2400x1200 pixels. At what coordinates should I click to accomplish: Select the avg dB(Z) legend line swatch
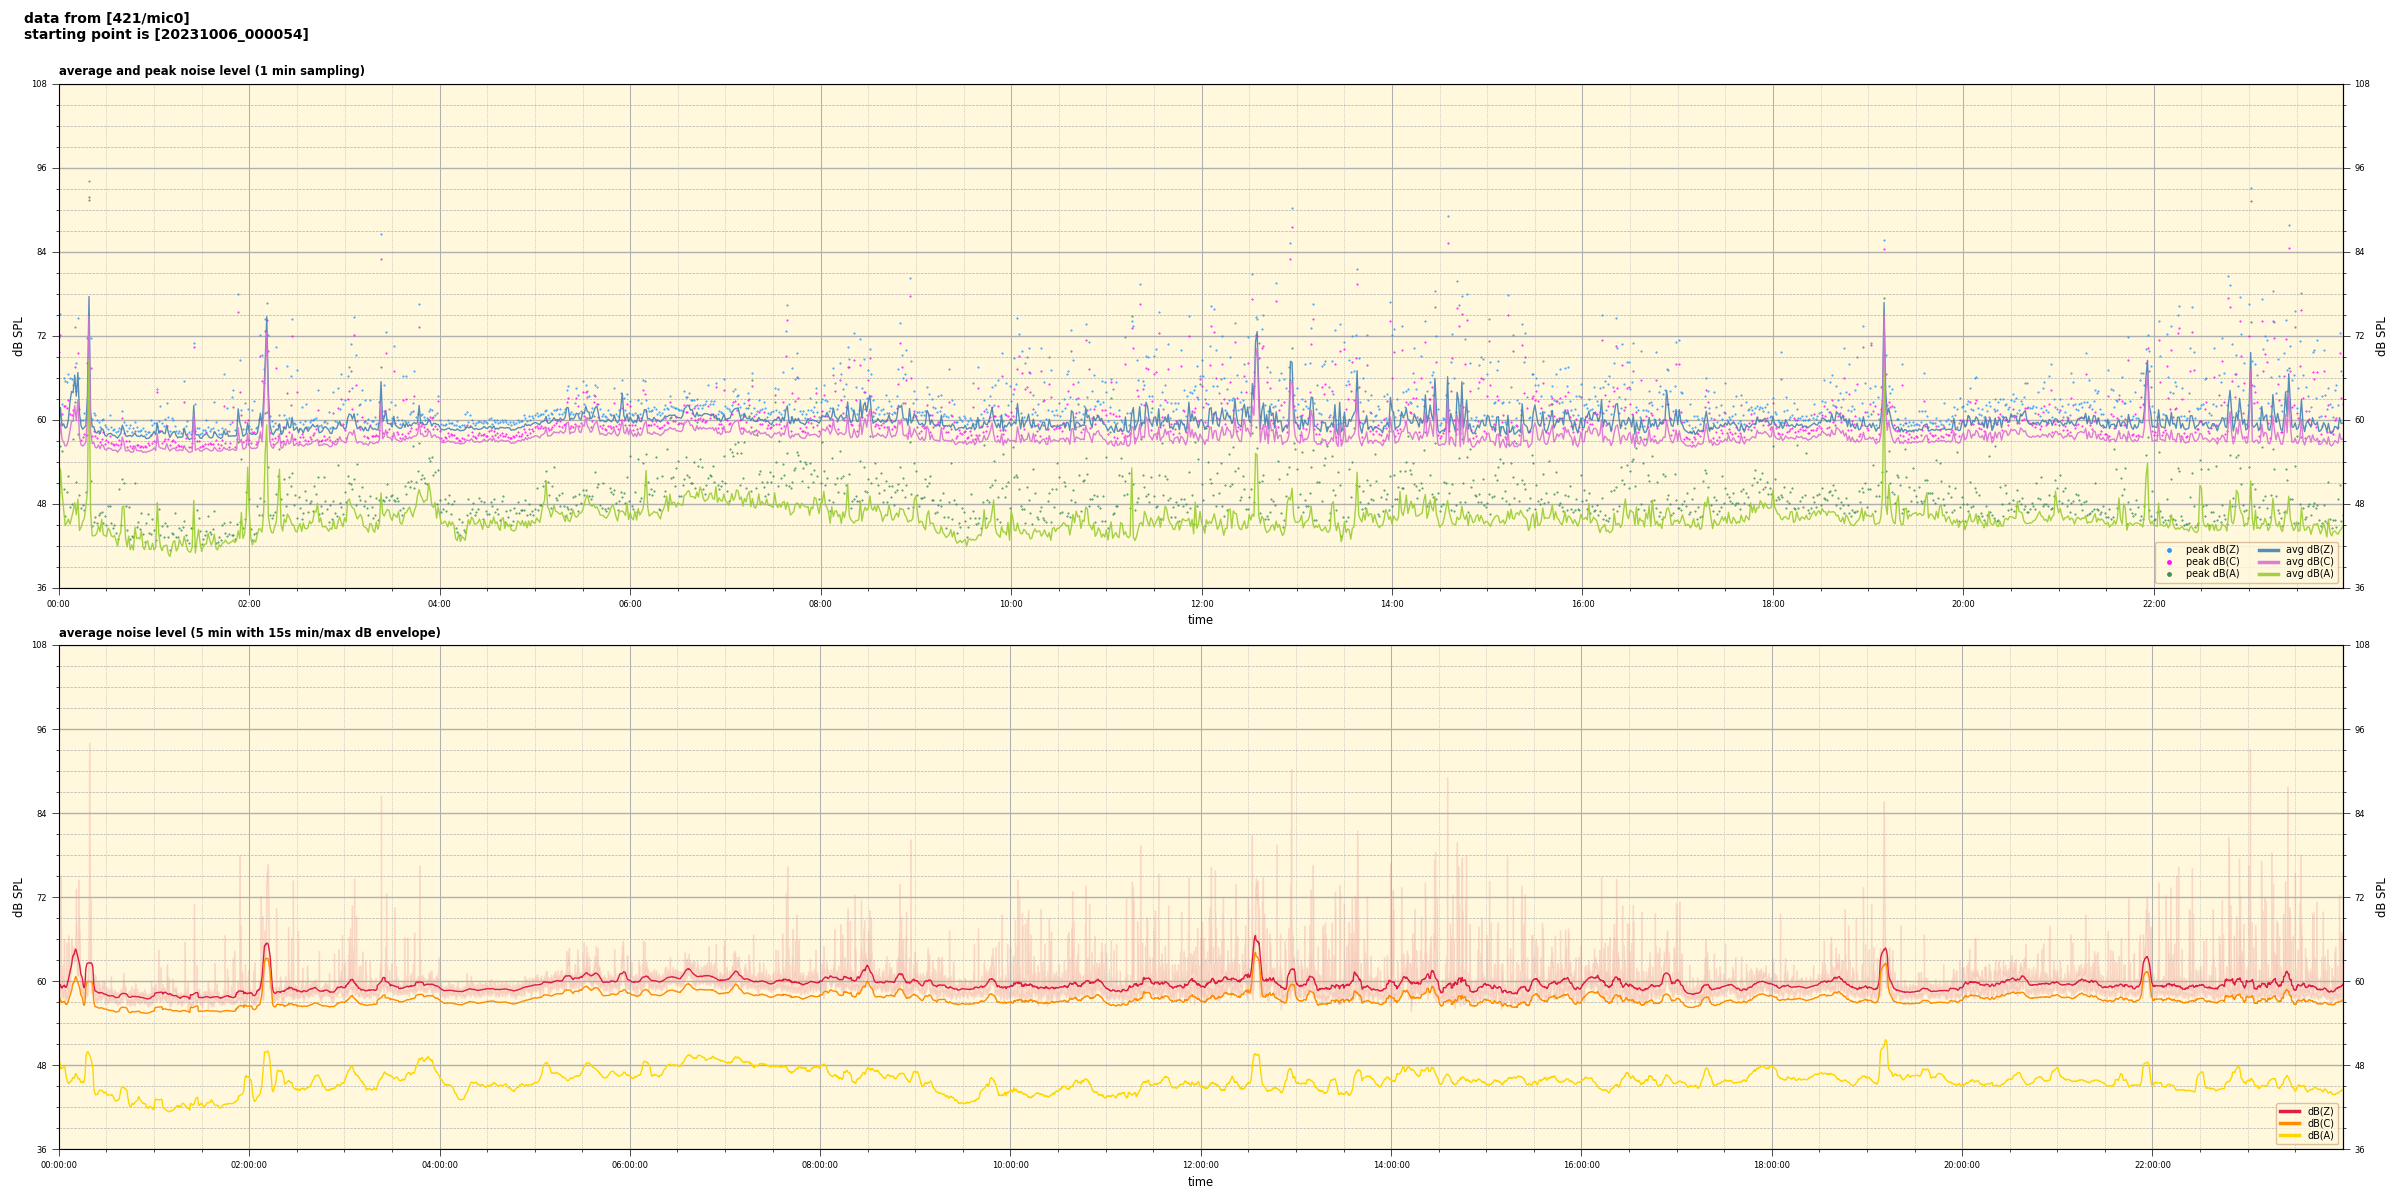[x=2268, y=550]
